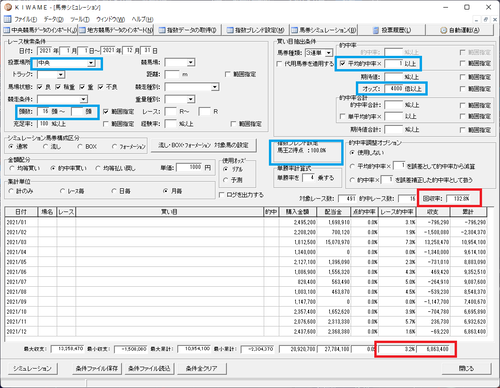This screenshot has height=388, width=500.
Task: Click the オッズ input field showing 4000
Action: point(393,89)
